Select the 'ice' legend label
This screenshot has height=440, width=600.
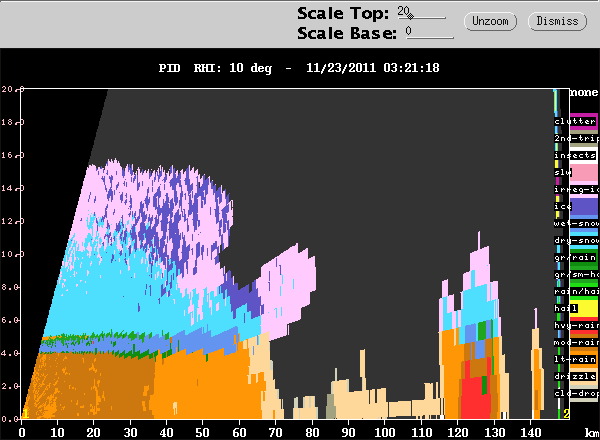click(563, 206)
